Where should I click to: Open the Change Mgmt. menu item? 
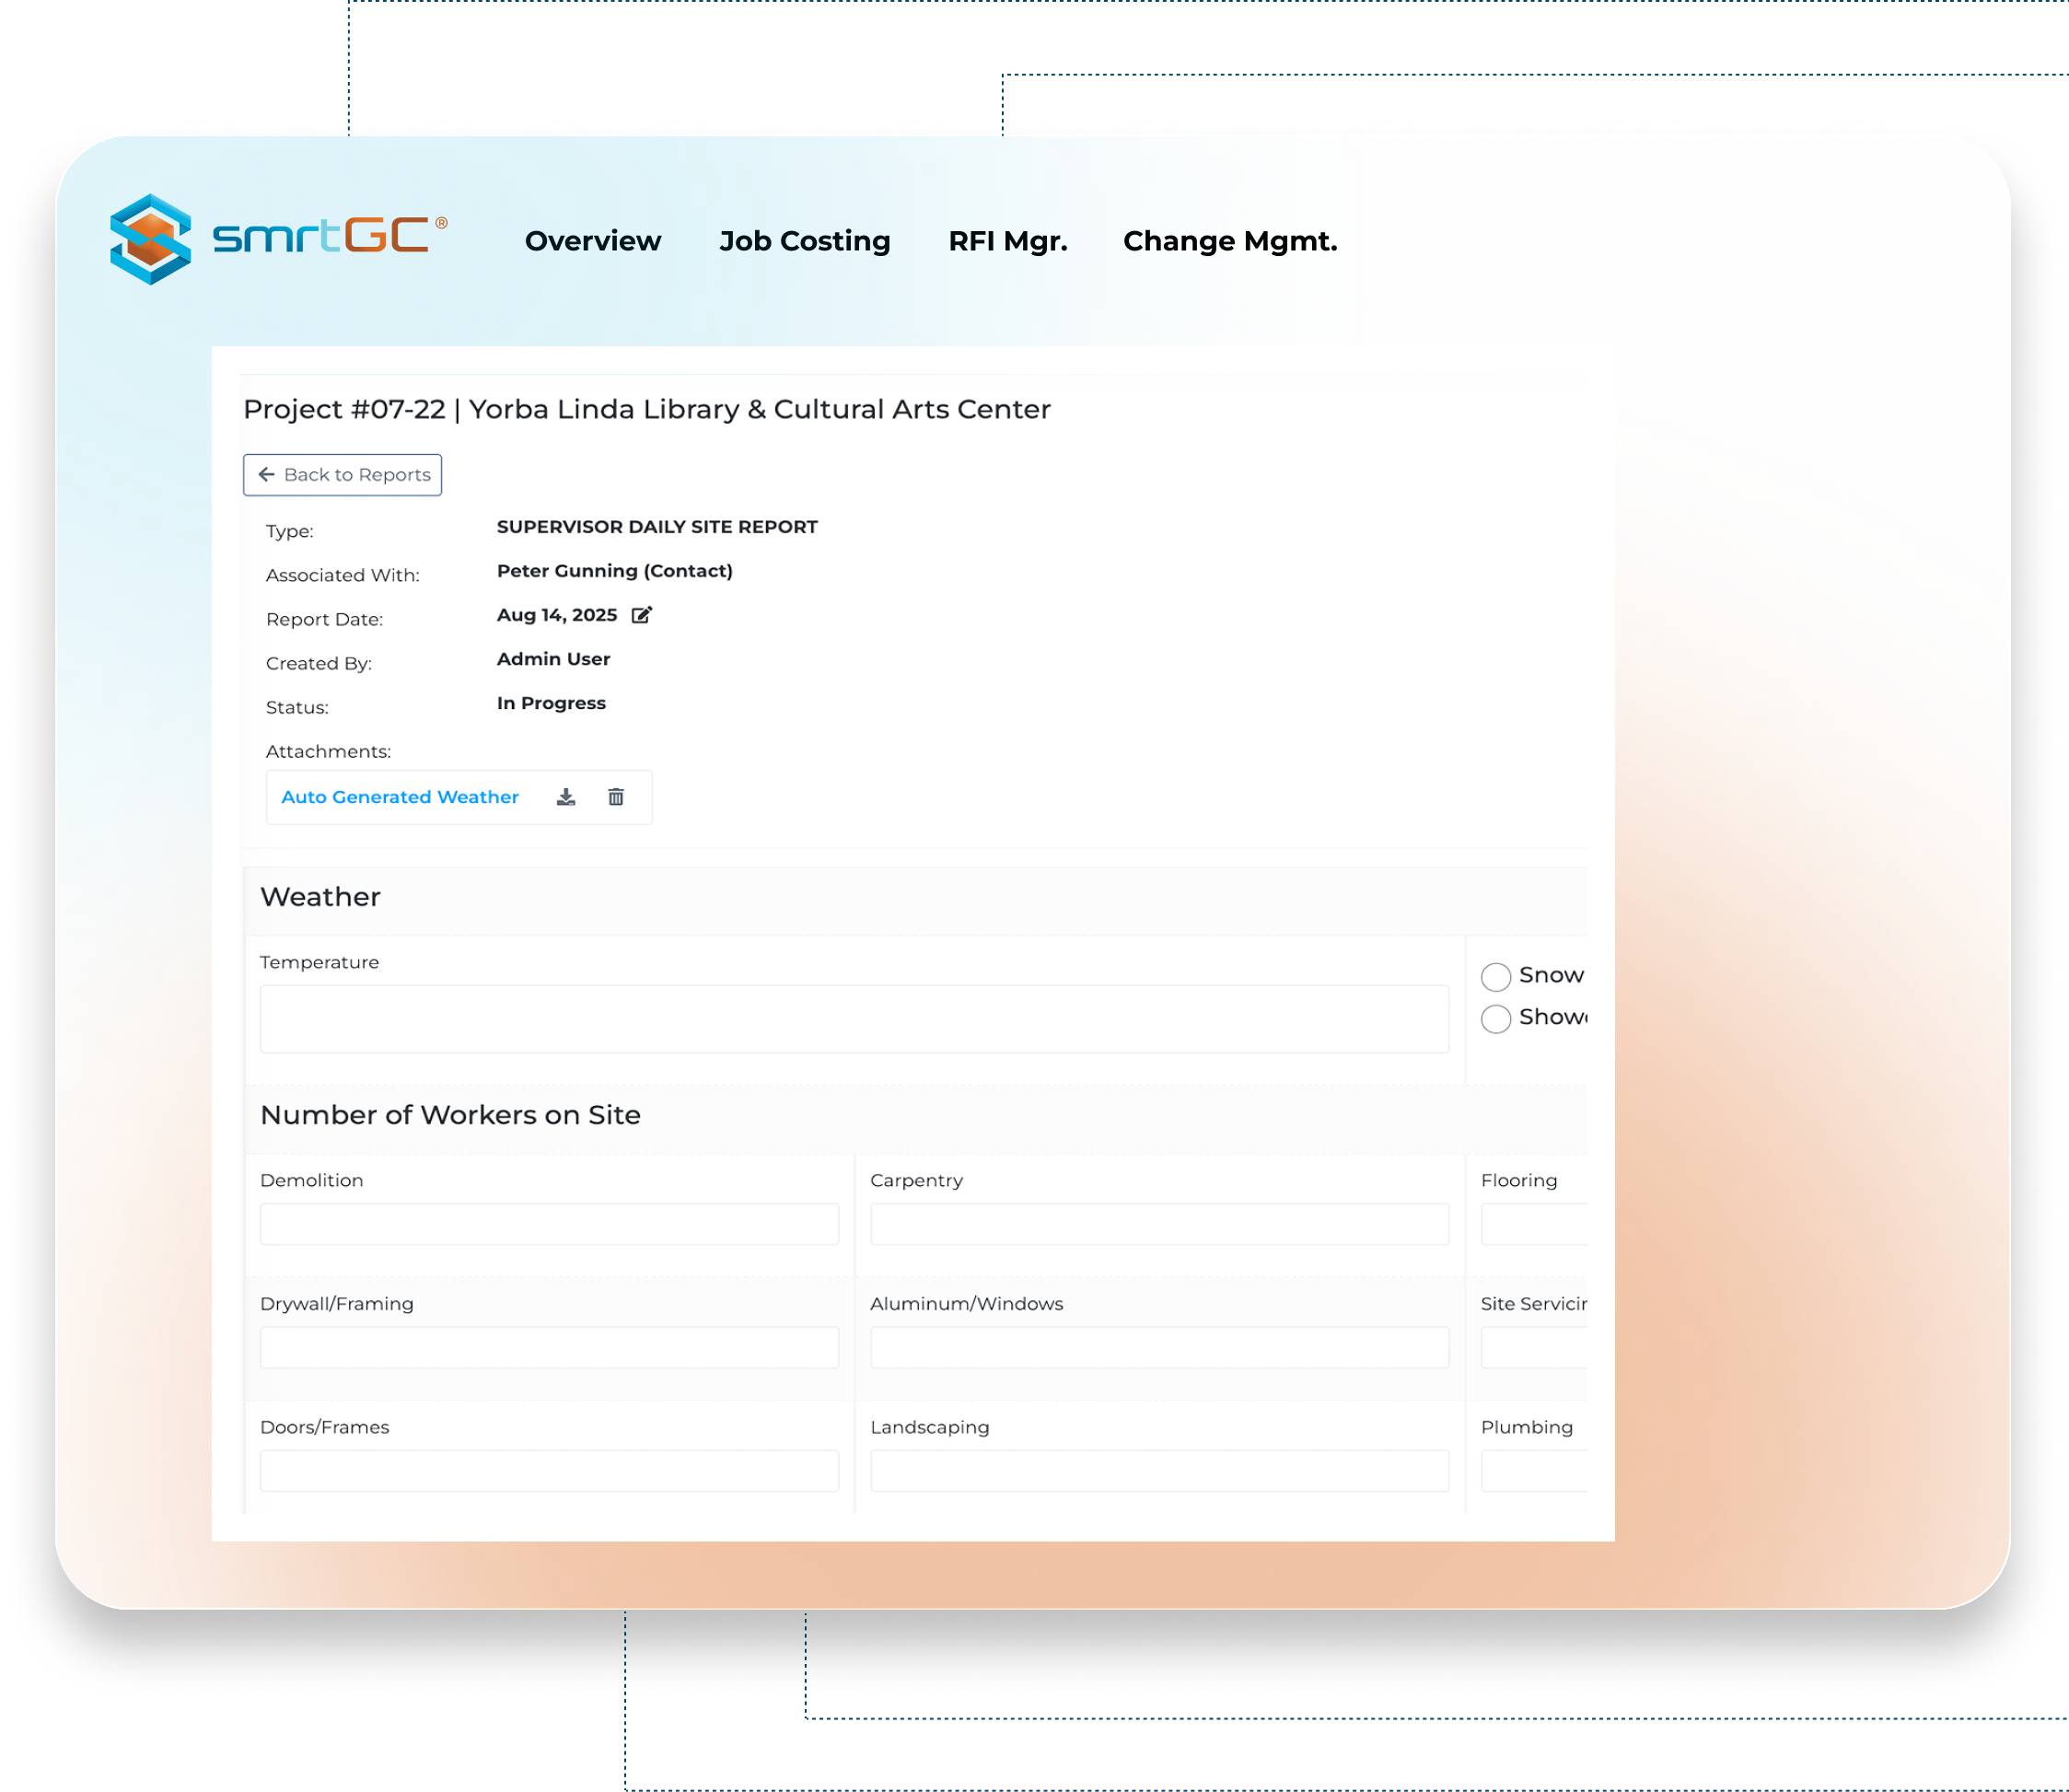pos(1229,241)
